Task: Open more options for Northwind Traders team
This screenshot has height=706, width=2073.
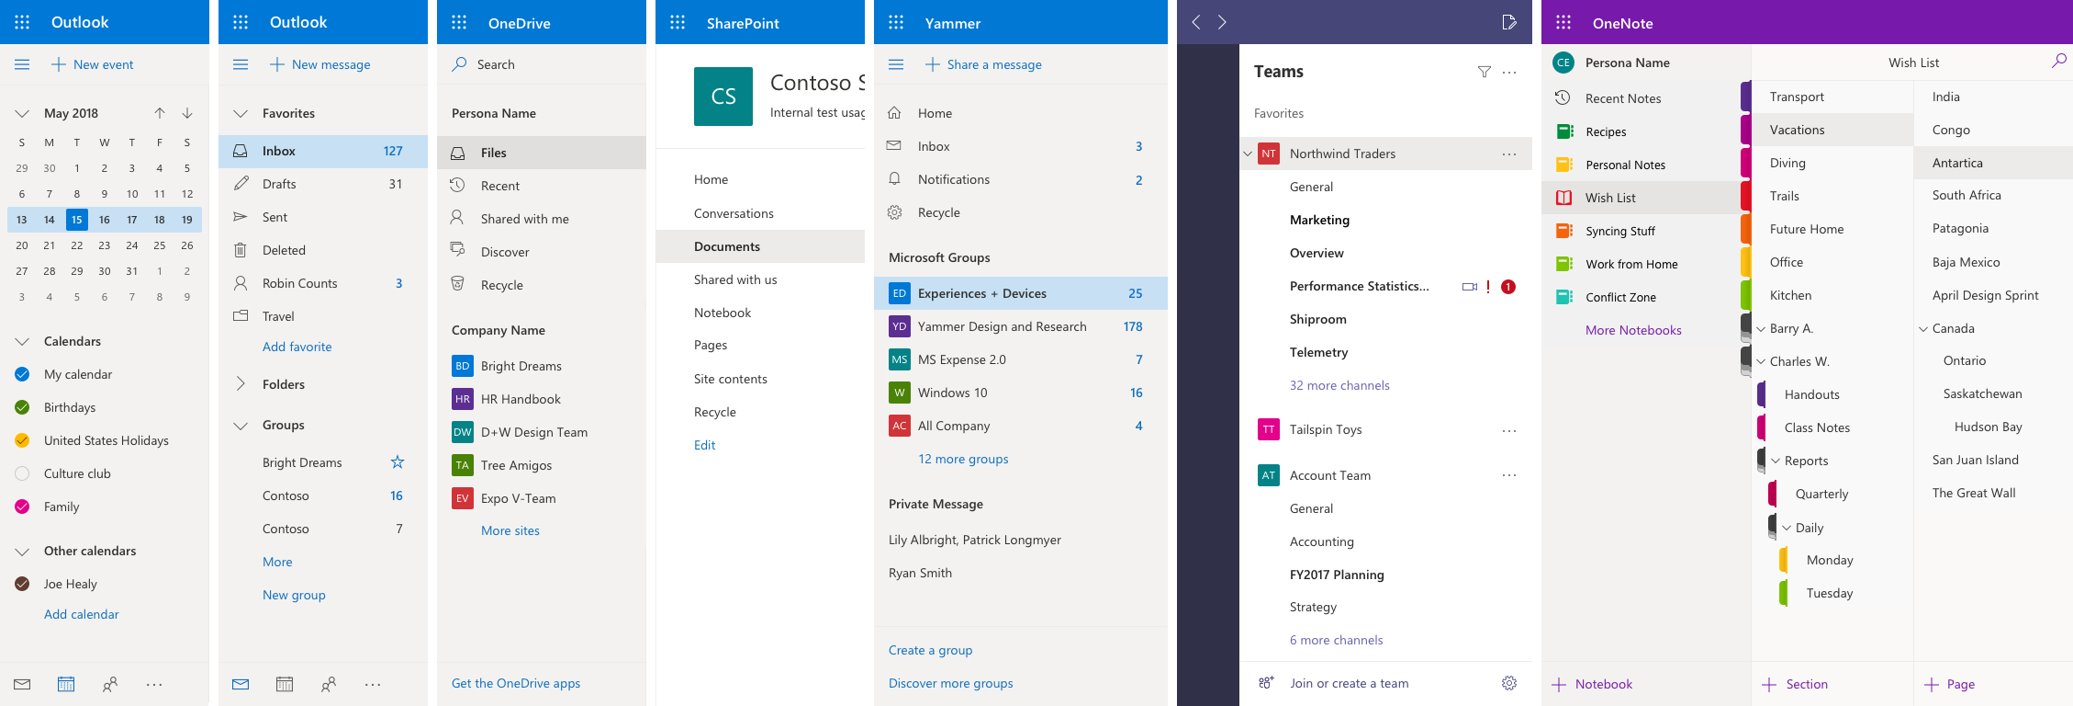Action: coord(1509,154)
